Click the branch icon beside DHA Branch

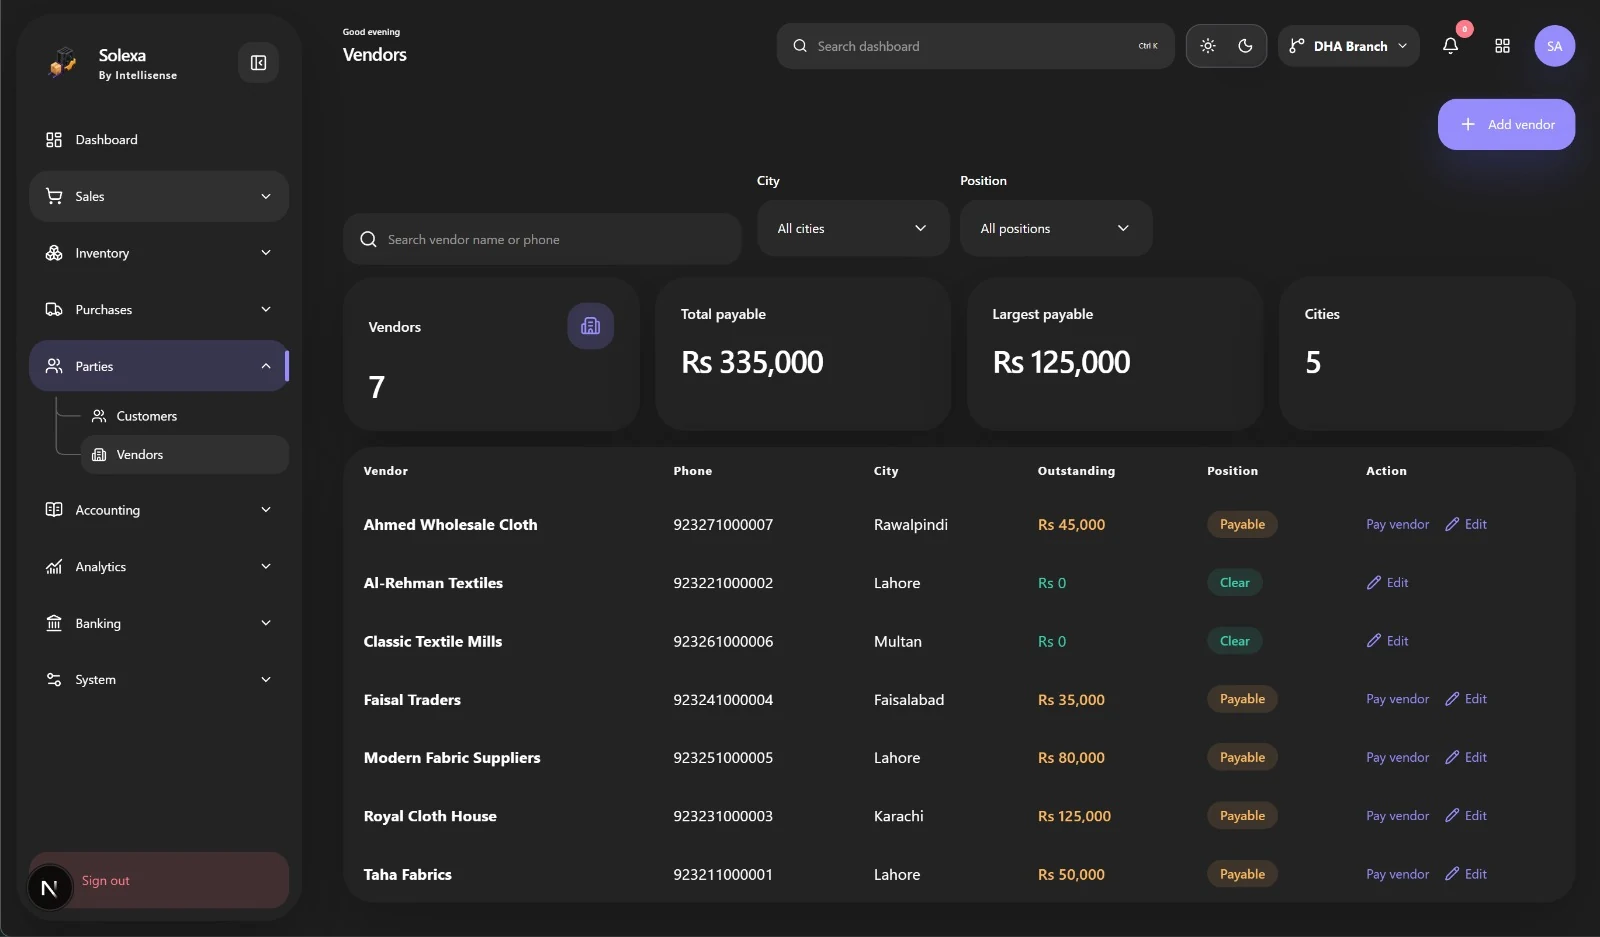pyautogui.click(x=1296, y=46)
